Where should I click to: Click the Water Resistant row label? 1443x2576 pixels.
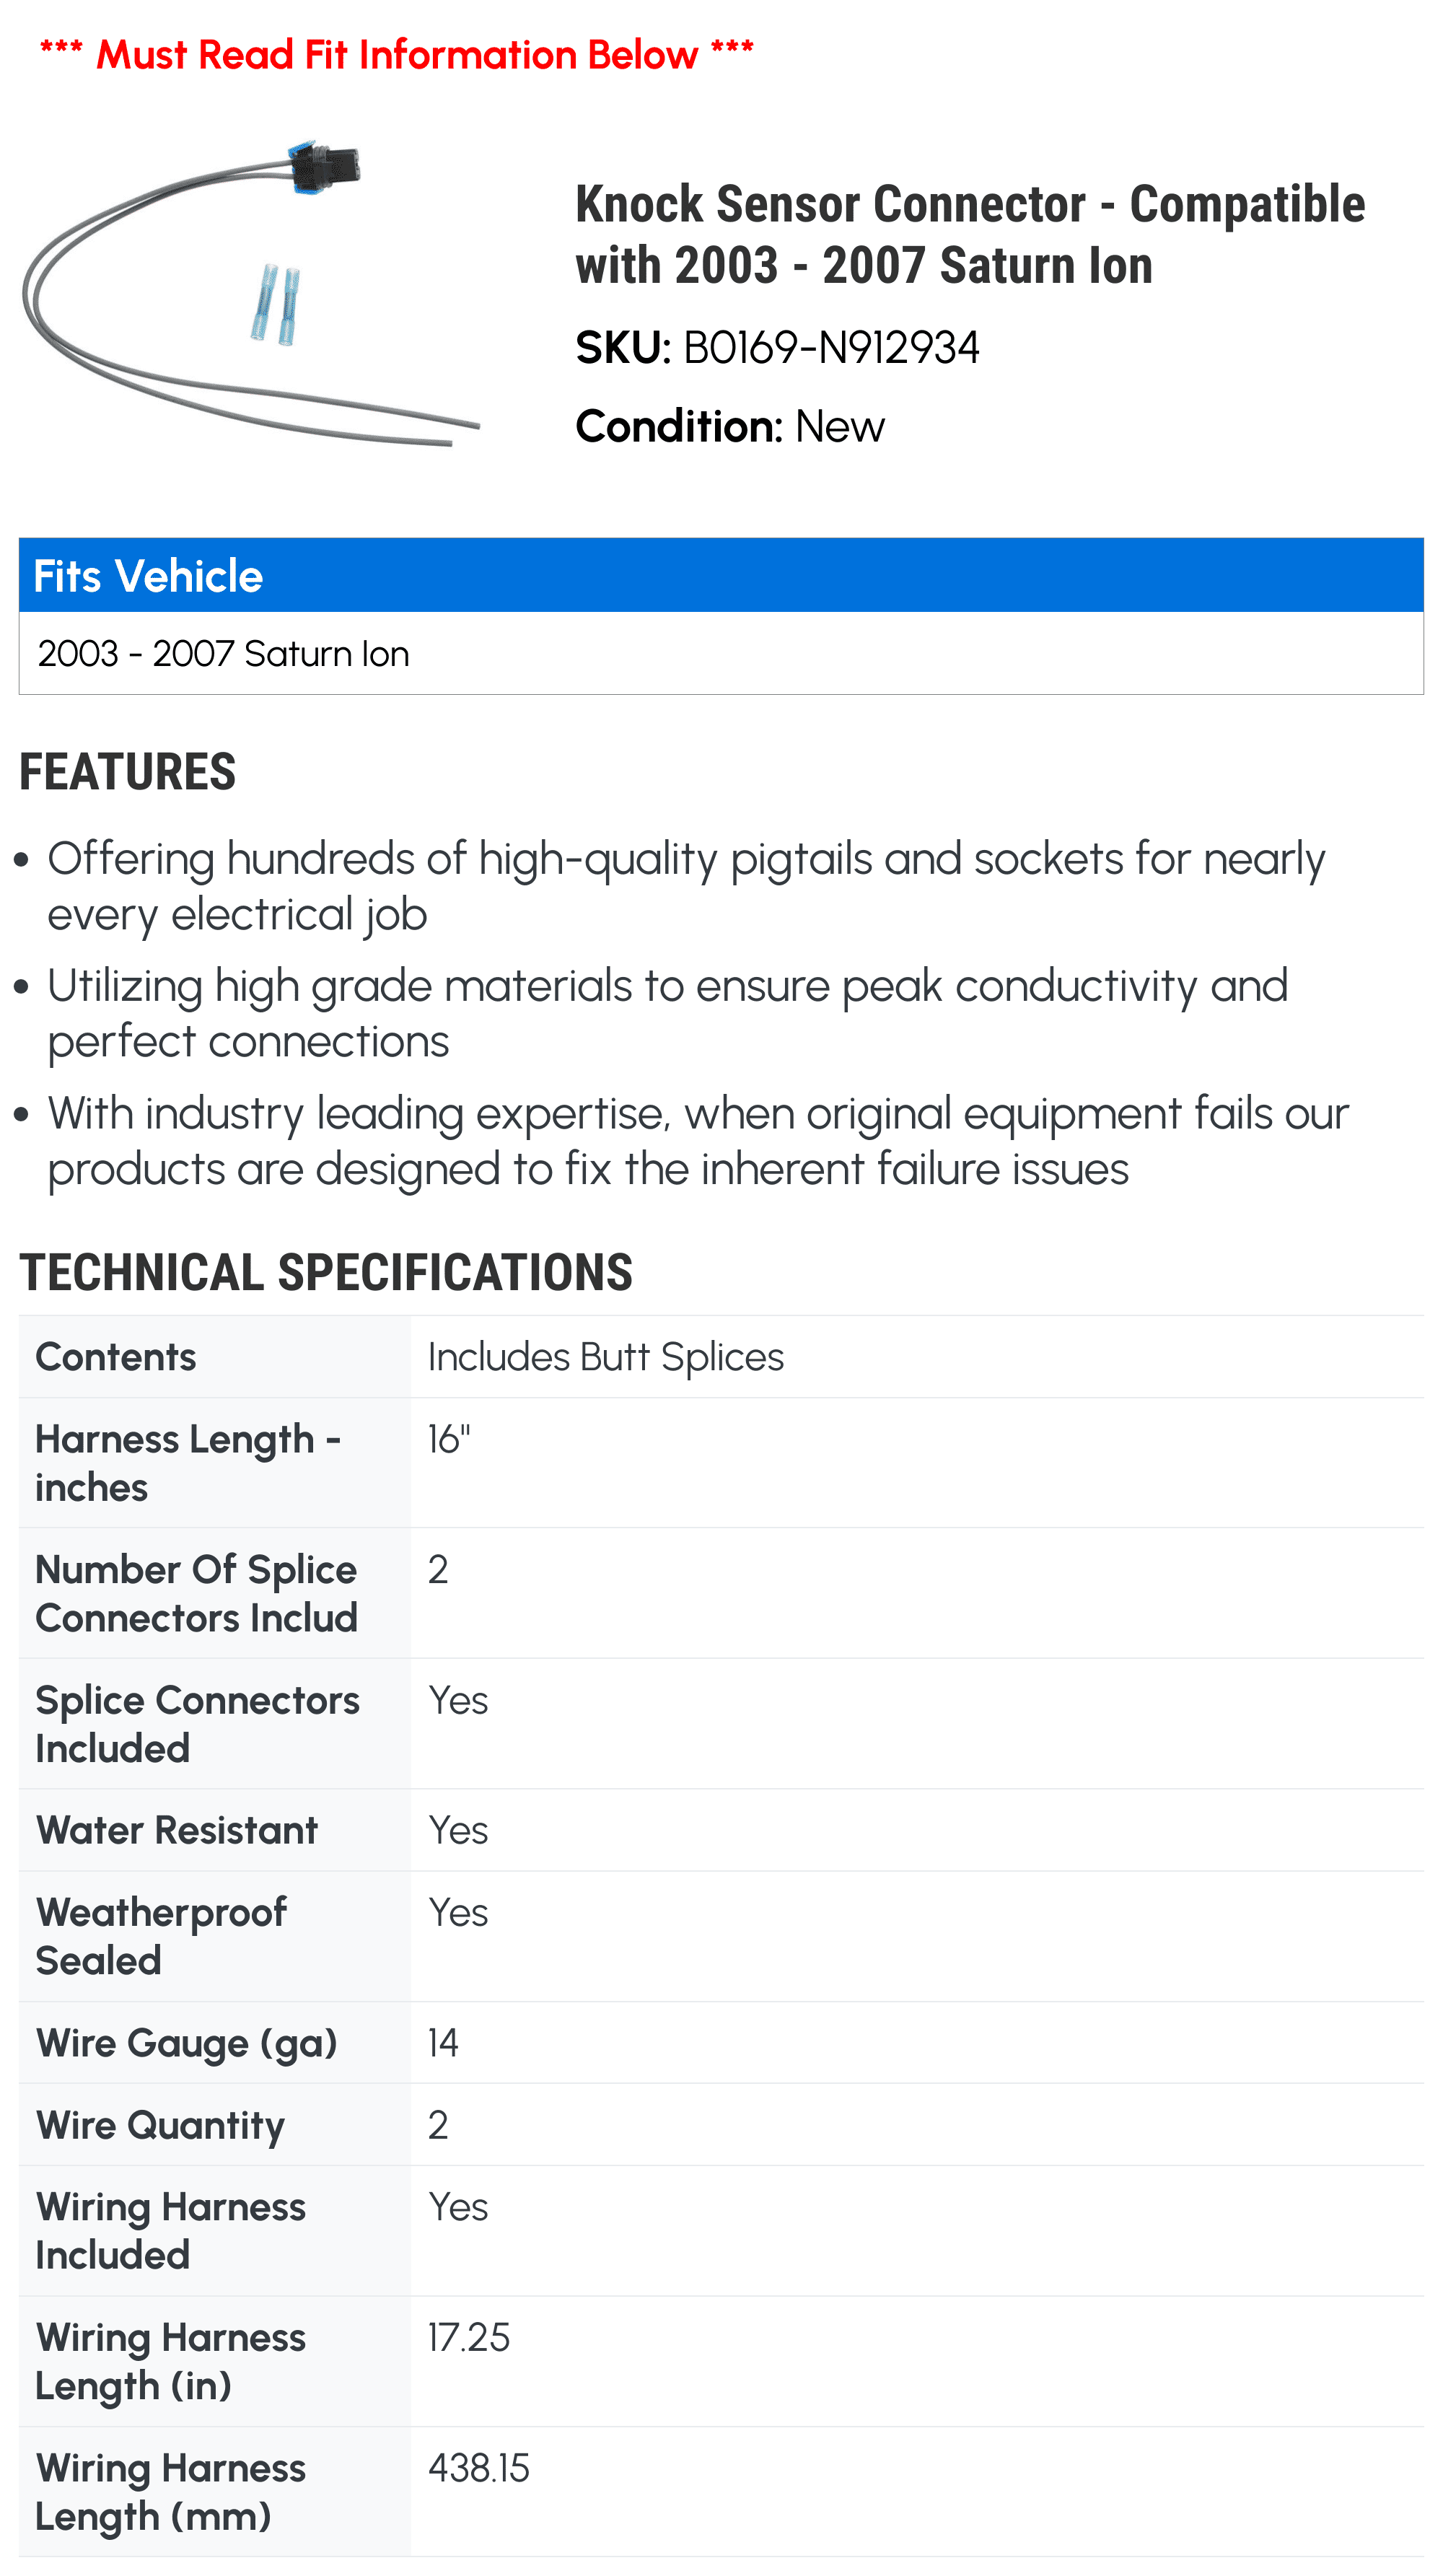tap(176, 1830)
